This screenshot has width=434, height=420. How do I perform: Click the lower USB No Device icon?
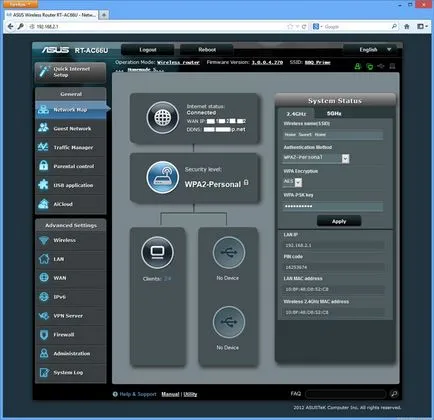pos(229,322)
